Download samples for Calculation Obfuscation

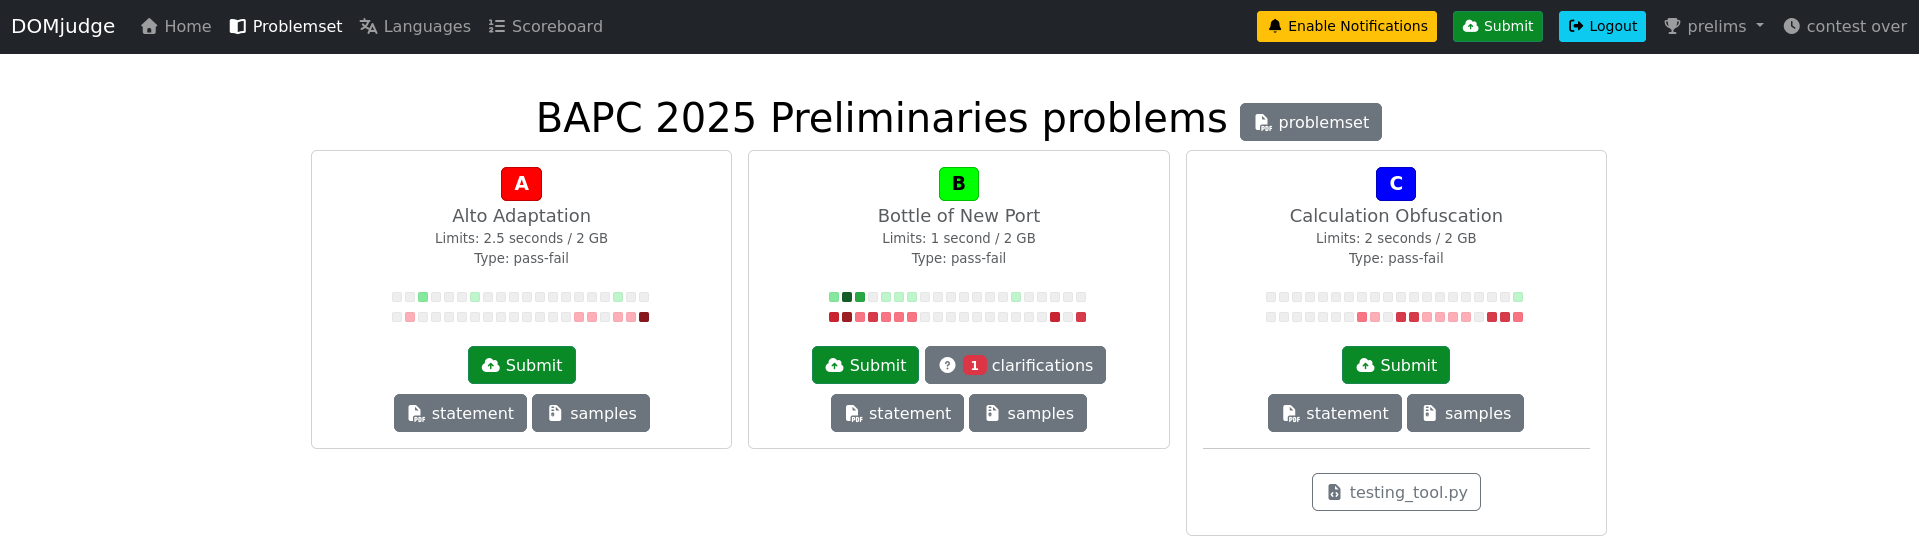click(1464, 413)
